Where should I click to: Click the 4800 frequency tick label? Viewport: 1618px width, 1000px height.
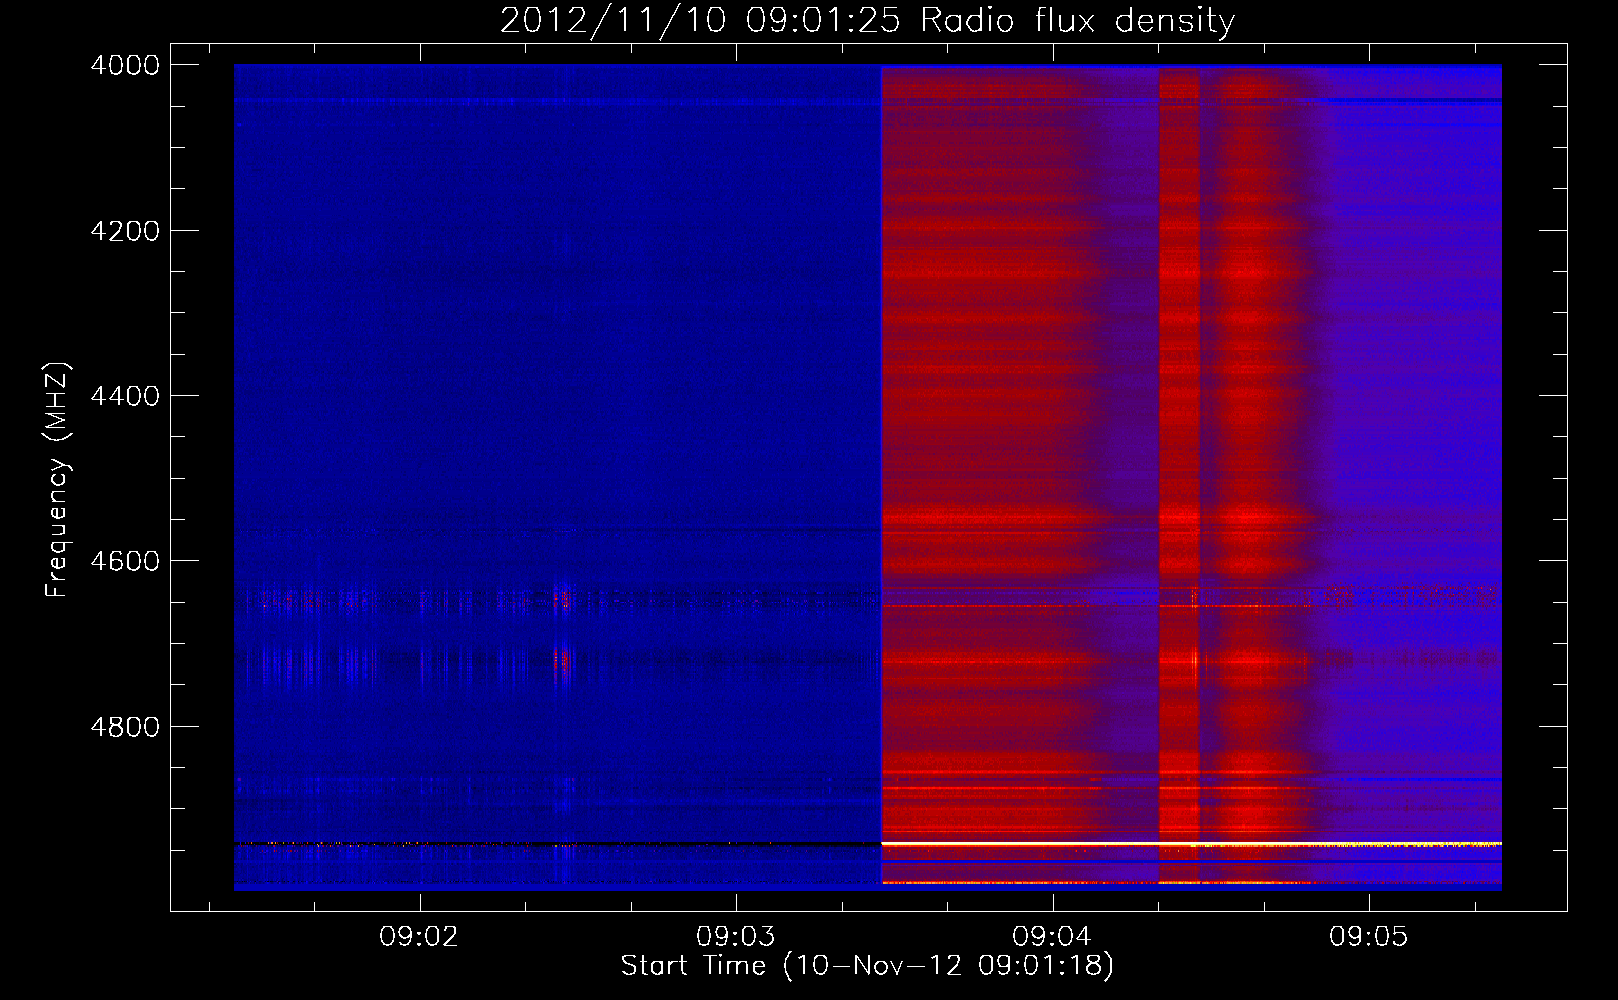[x=125, y=727]
